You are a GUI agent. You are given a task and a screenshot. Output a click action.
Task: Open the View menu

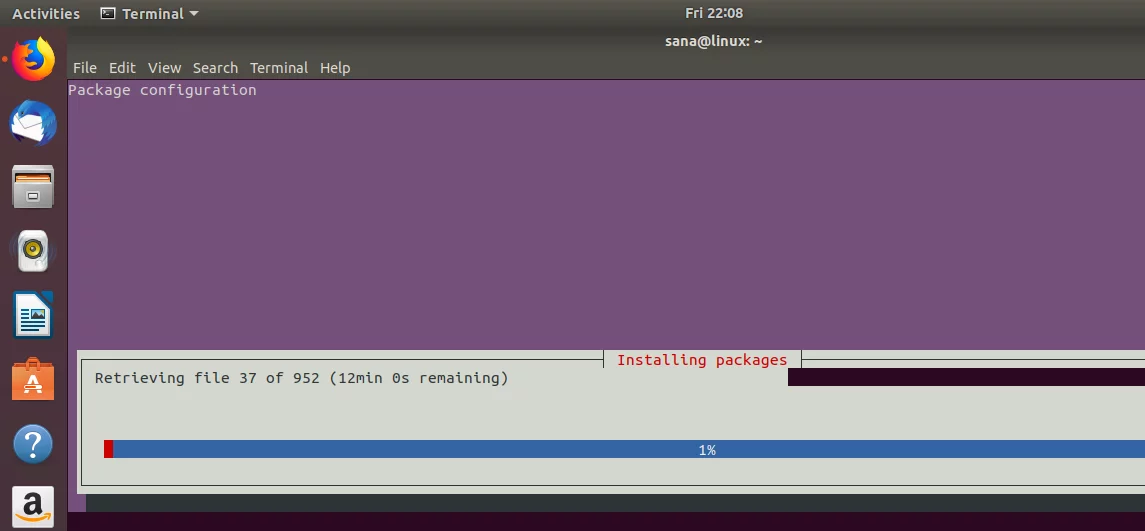coord(164,68)
